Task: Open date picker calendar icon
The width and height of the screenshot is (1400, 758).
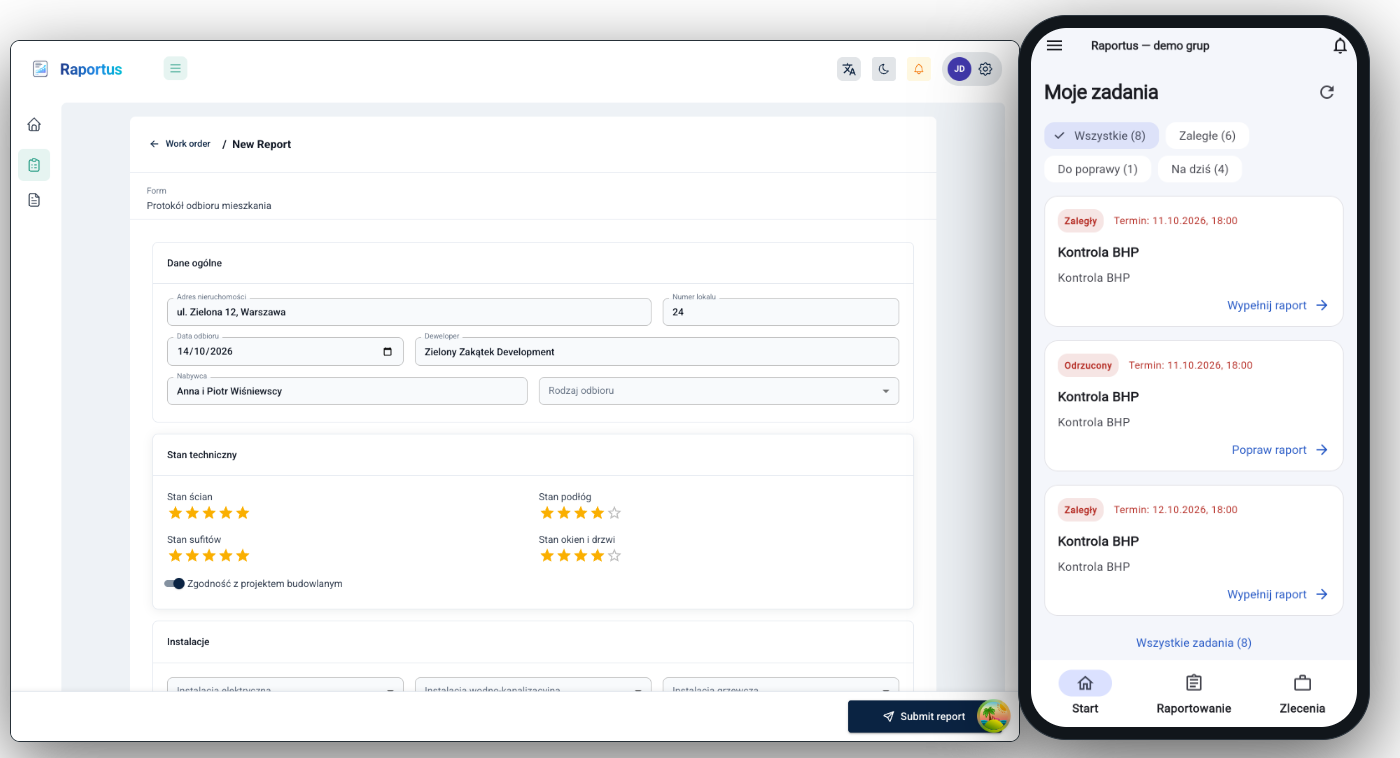Action: 388,352
